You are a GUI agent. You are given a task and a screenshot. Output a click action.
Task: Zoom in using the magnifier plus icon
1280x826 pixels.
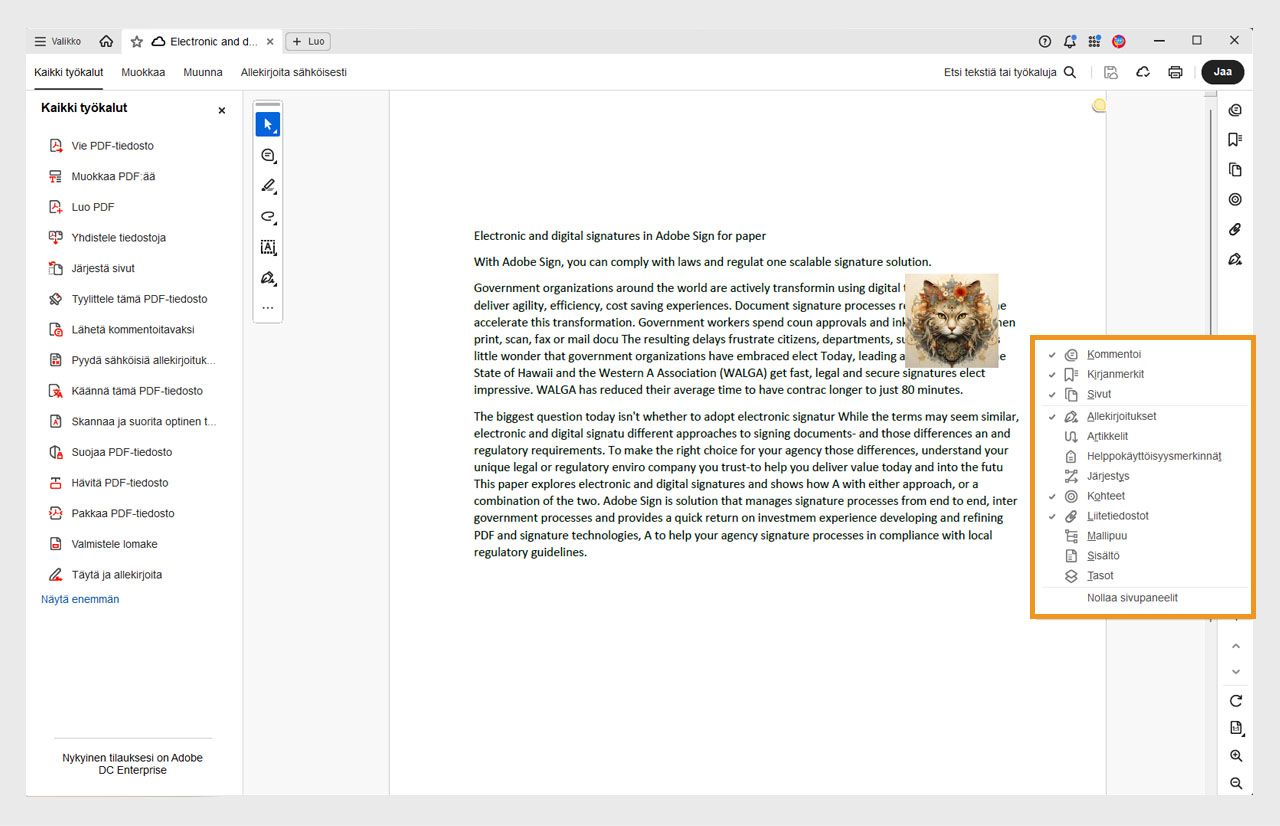coord(1236,755)
